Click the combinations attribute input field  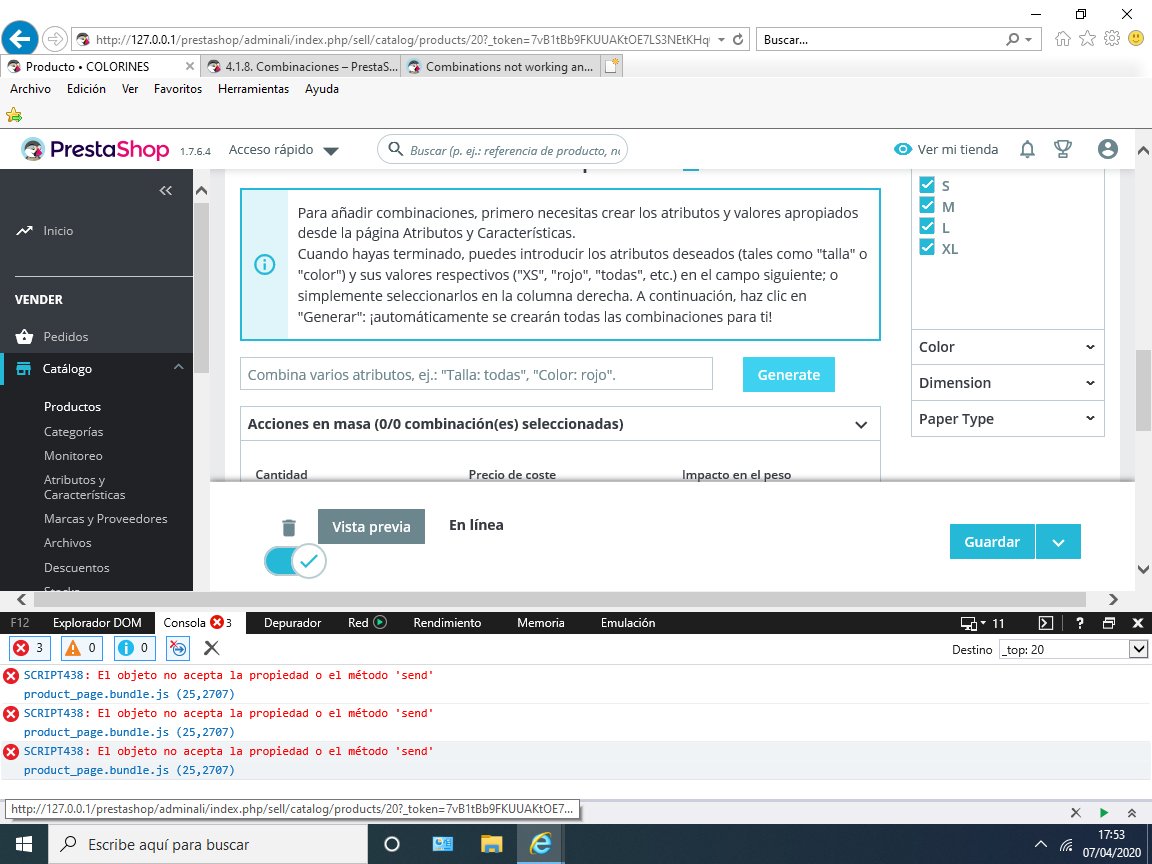point(476,375)
